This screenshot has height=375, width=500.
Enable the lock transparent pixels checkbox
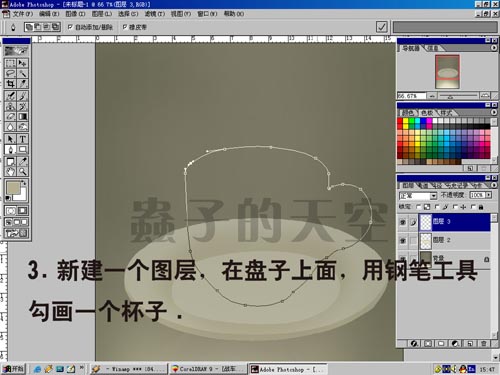(419, 207)
